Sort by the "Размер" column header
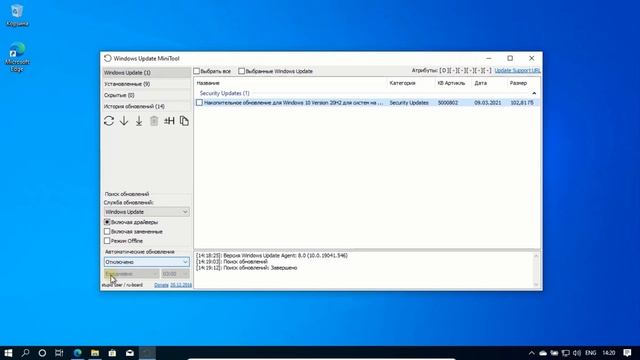 coord(523,83)
